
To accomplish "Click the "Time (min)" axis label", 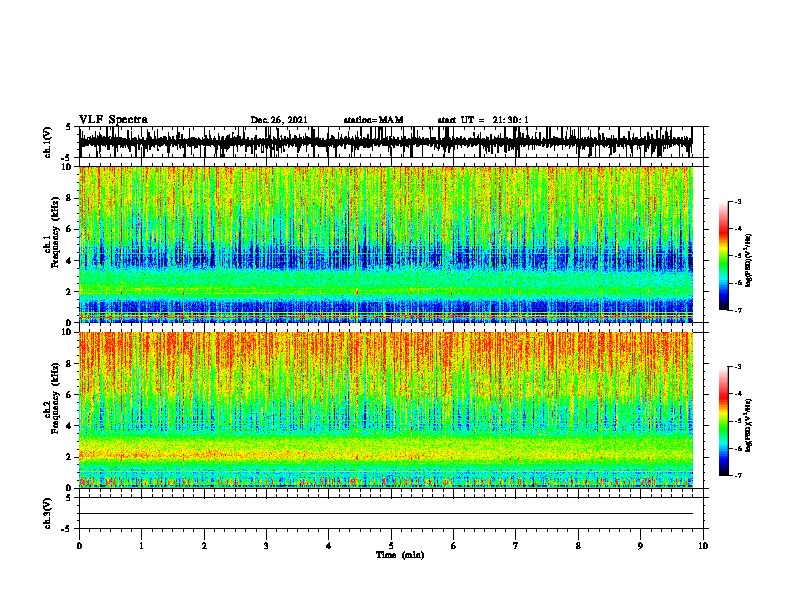I will point(400,555).
